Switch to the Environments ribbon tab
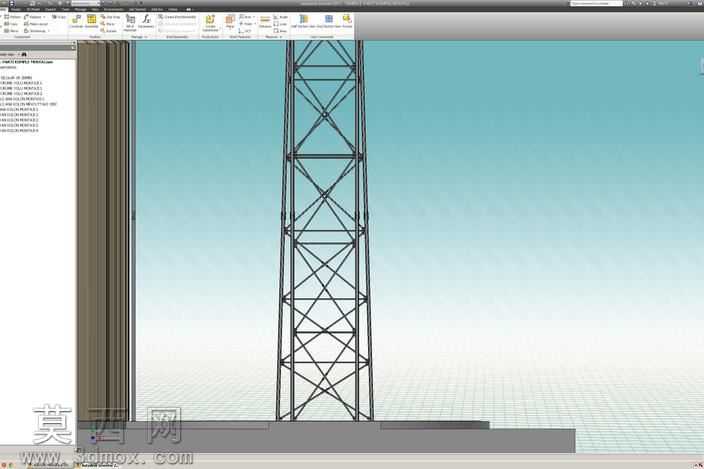The width and height of the screenshot is (704, 469). coord(114,9)
